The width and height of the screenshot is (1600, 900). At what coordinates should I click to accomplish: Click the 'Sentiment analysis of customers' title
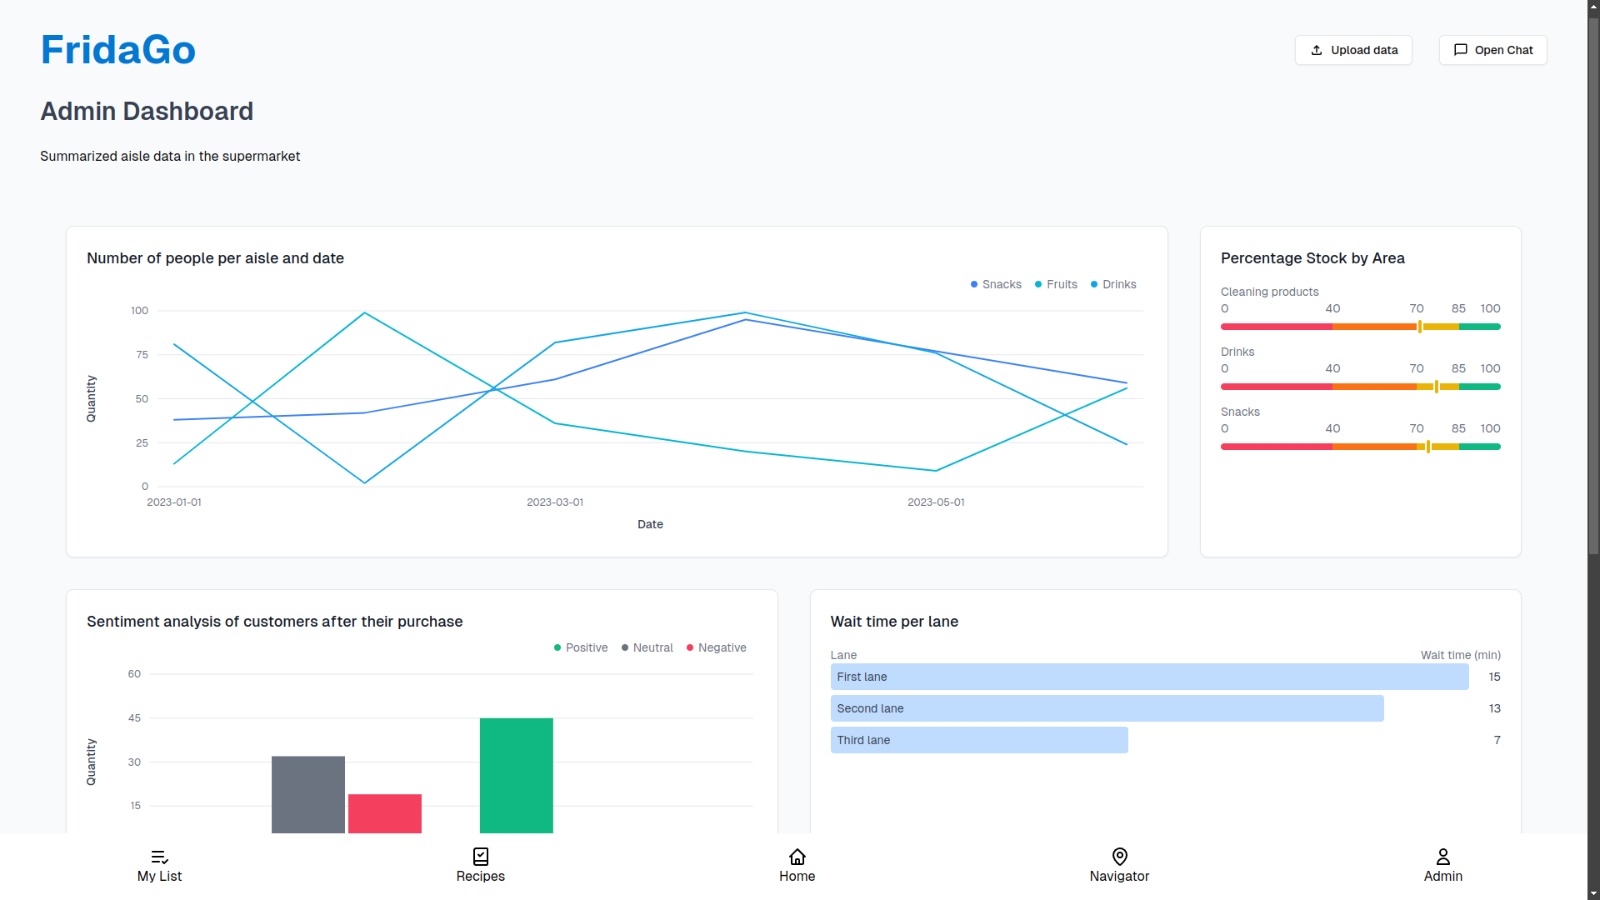(x=275, y=622)
